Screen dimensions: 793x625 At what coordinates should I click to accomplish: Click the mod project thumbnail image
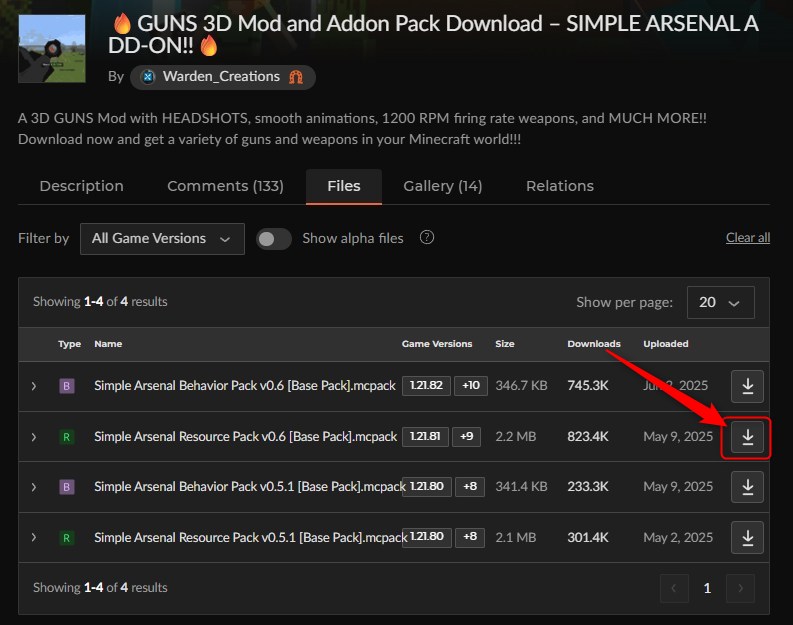(x=52, y=49)
